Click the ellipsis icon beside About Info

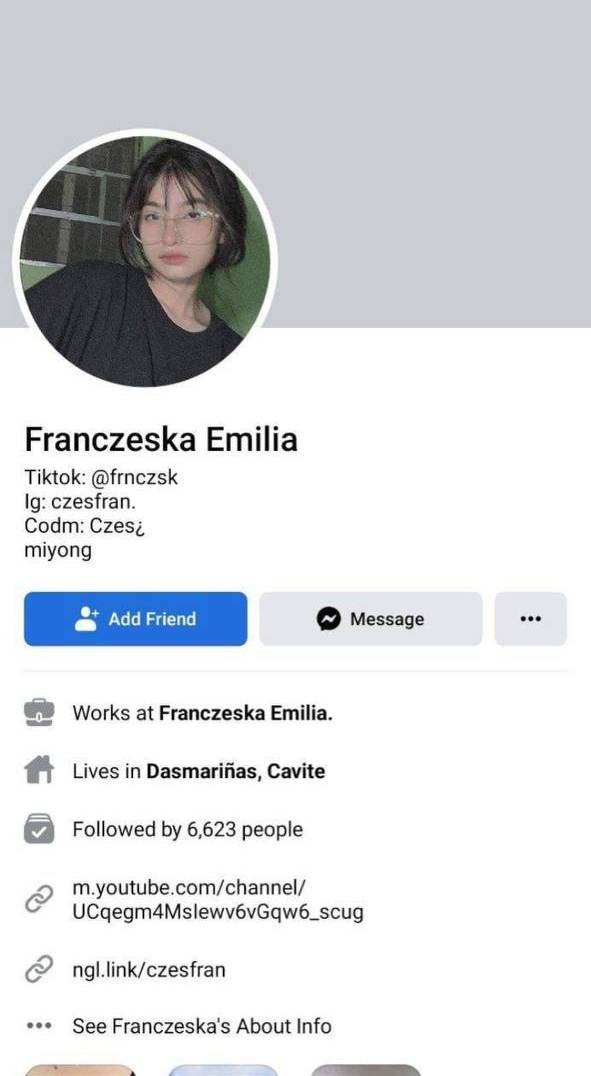click(39, 1026)
